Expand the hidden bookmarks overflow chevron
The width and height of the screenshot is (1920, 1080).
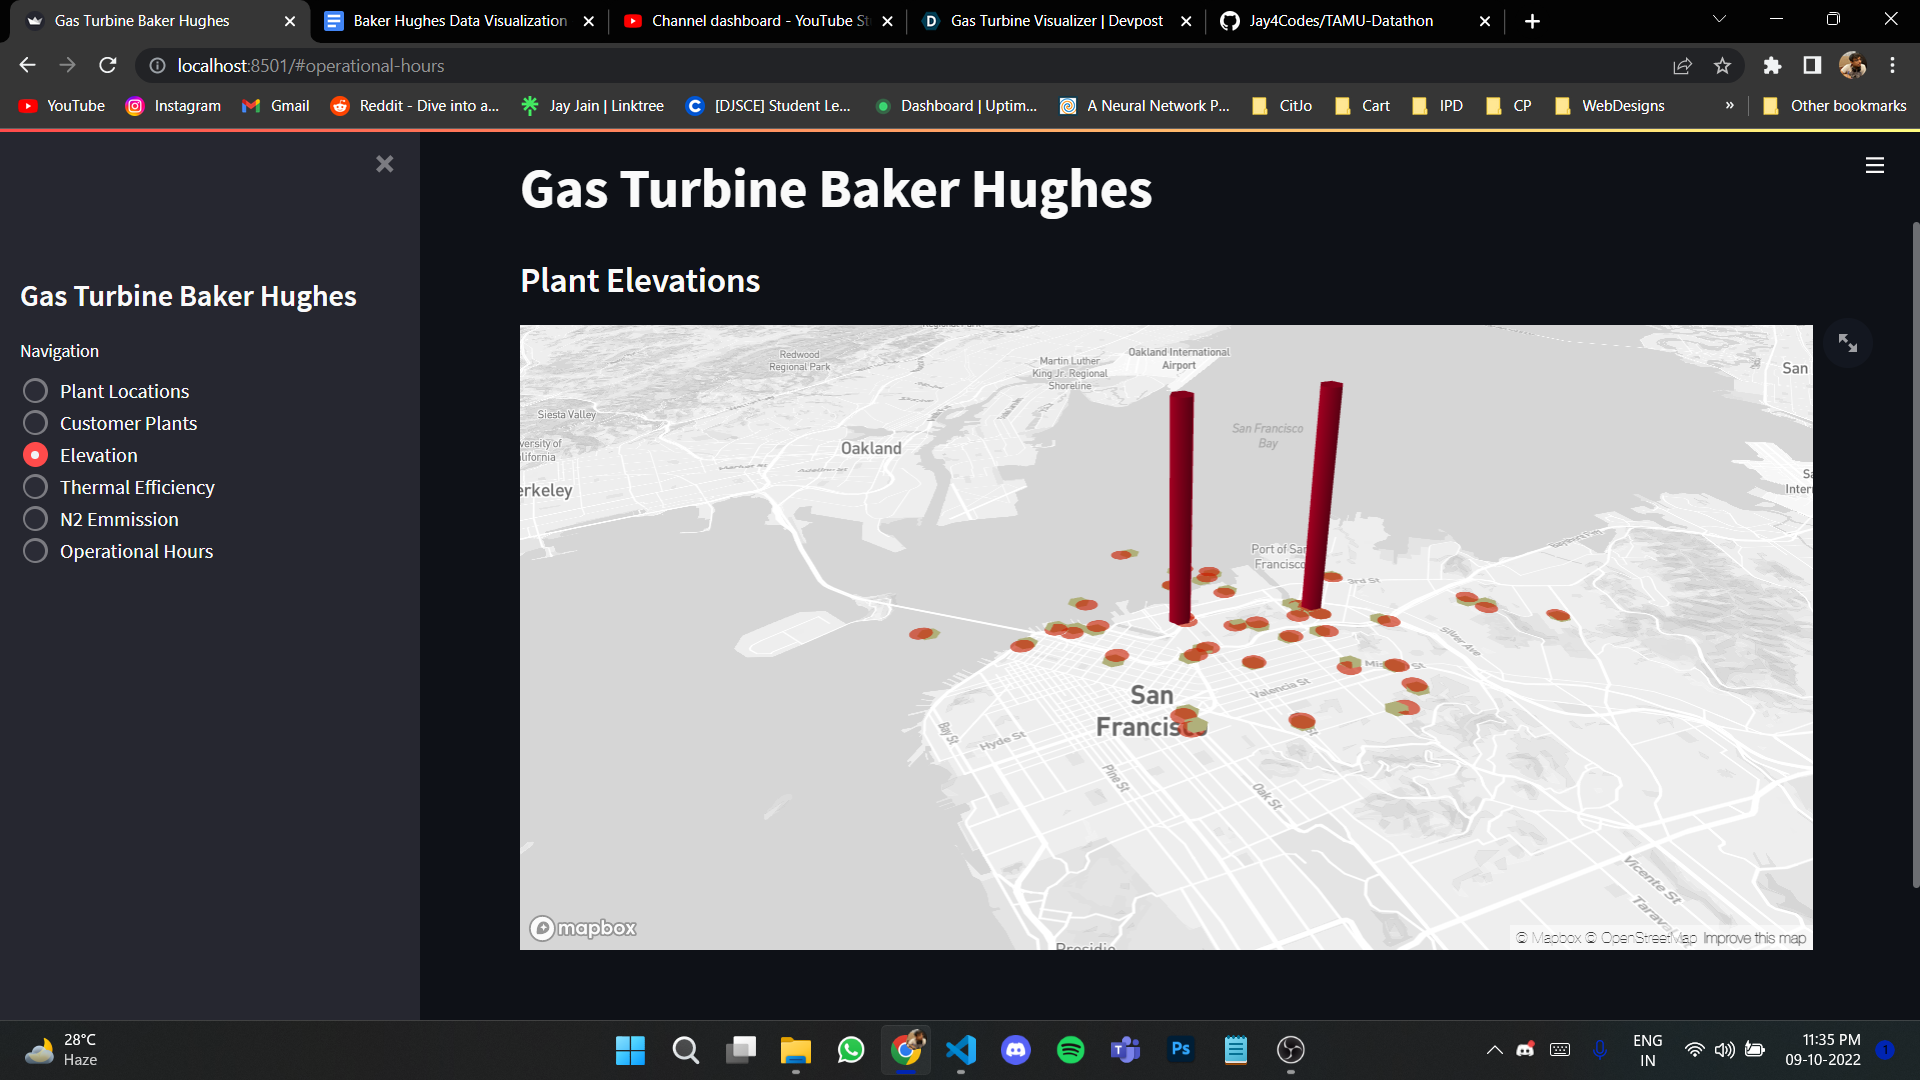coord(1729,106)
